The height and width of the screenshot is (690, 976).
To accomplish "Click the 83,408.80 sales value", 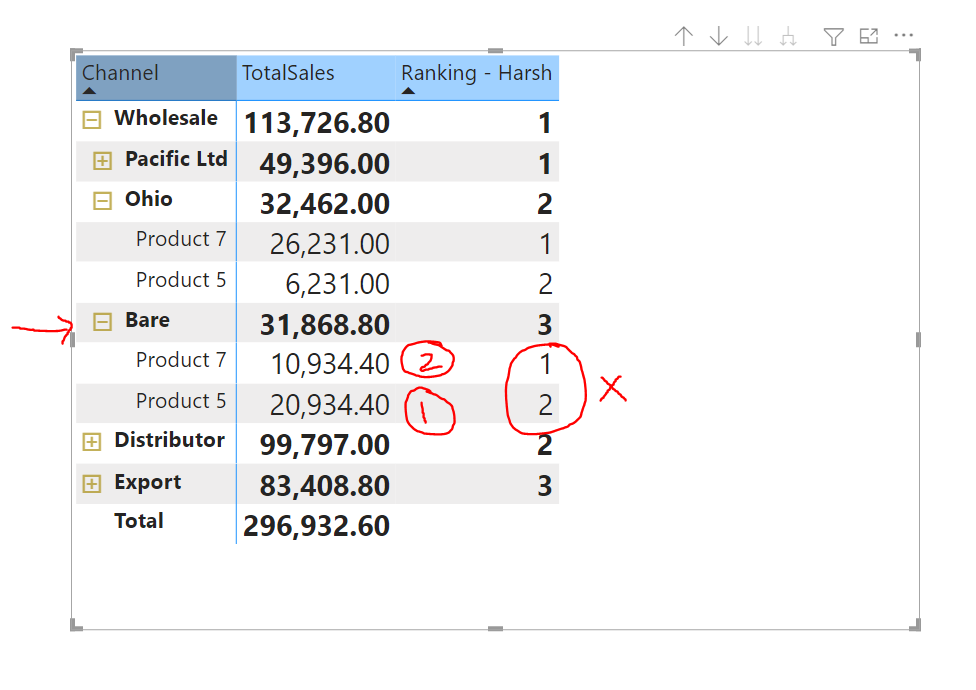I will (x=325, y=486).
